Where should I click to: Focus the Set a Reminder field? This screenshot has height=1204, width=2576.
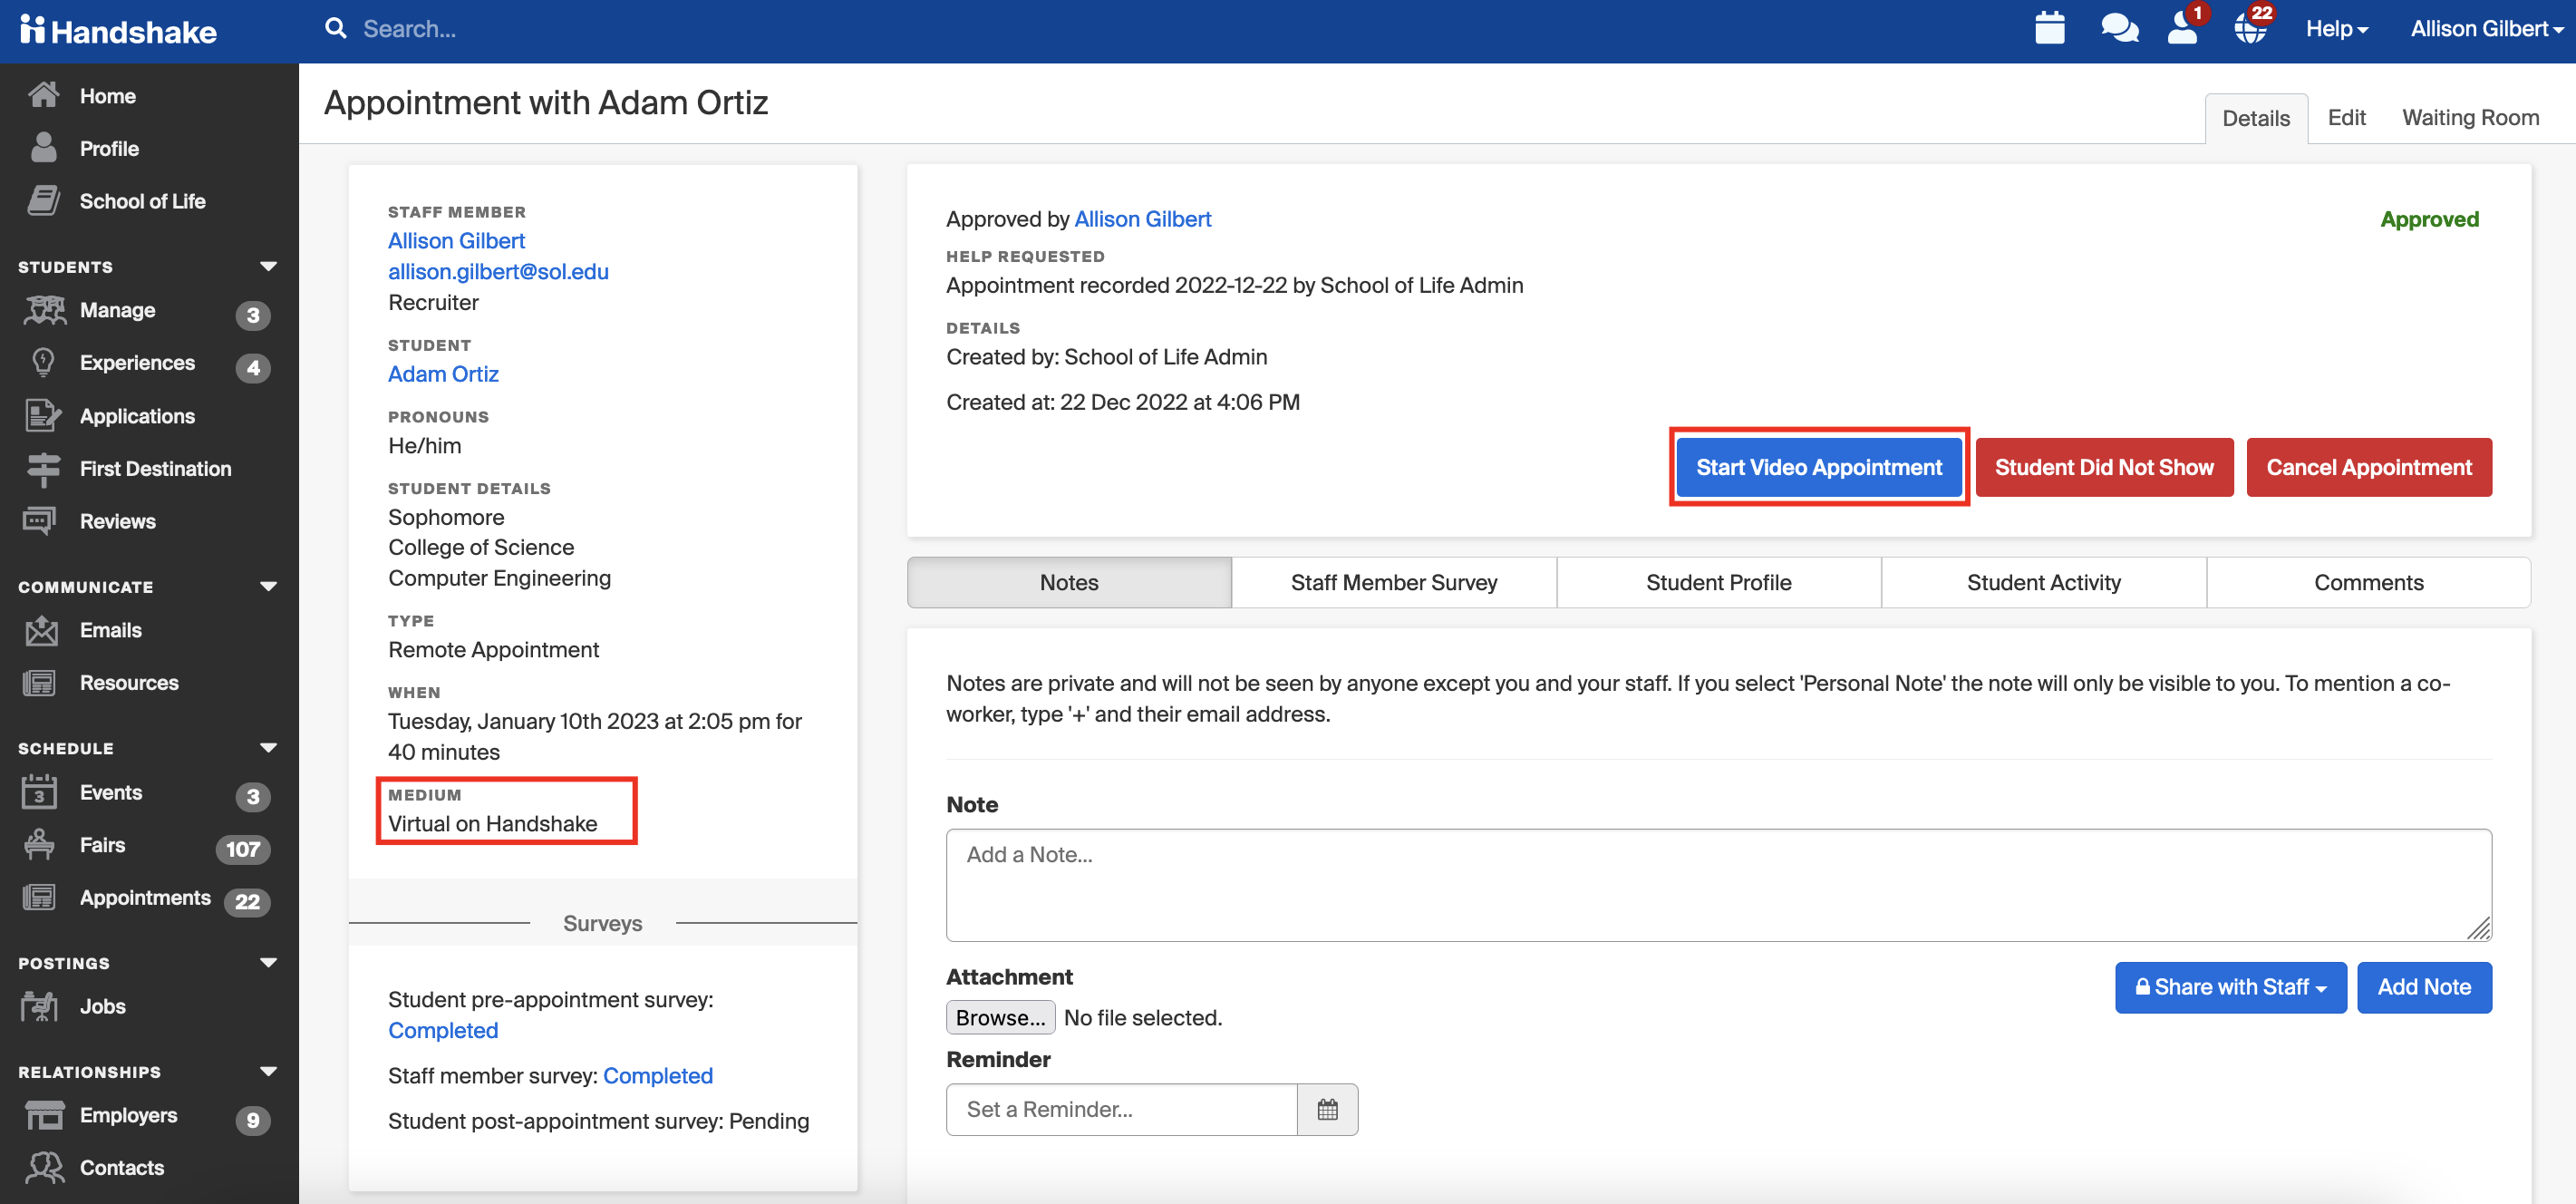pyautogui.click(x=1121, y=1109)
